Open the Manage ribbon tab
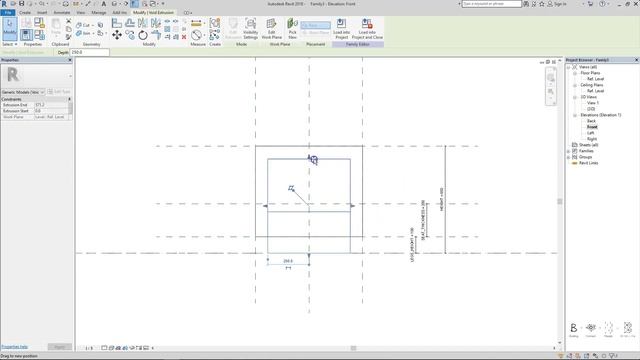The width and height of the screenshot is (640, 360). [99, 13]
